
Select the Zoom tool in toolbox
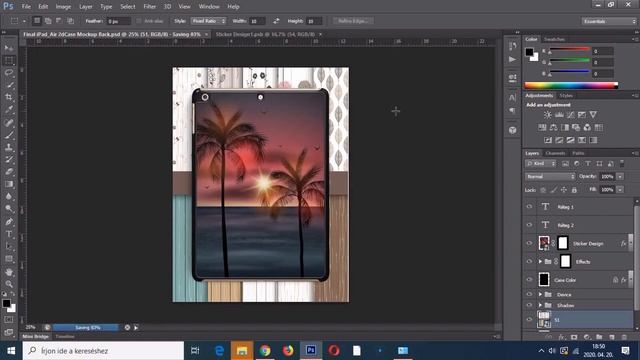(x=9, y=284)
